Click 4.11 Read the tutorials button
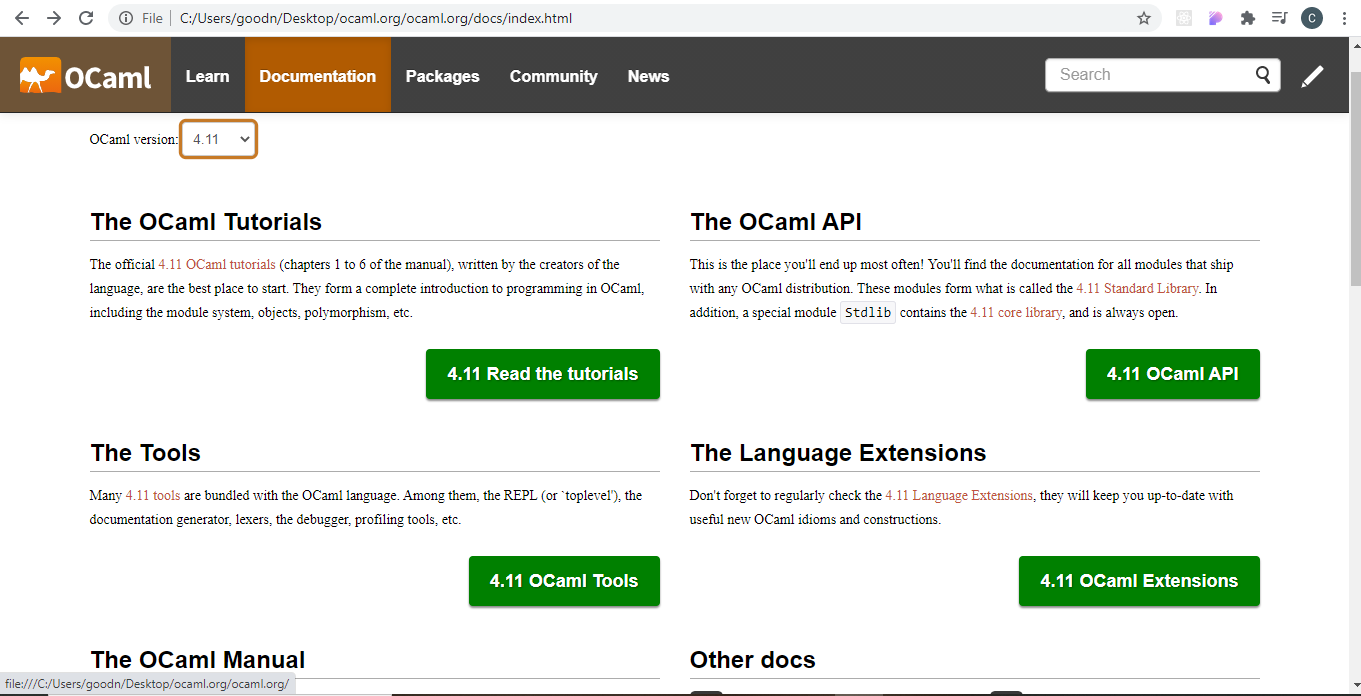 pos(543,374)
